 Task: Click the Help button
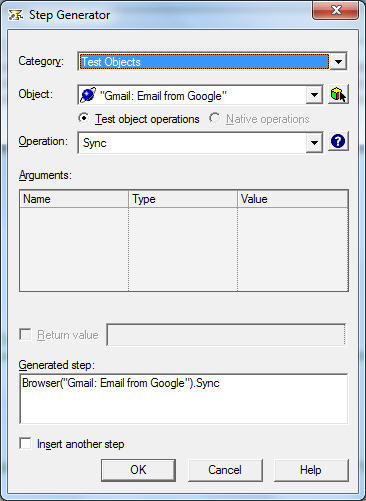click(x=311, y=470)
